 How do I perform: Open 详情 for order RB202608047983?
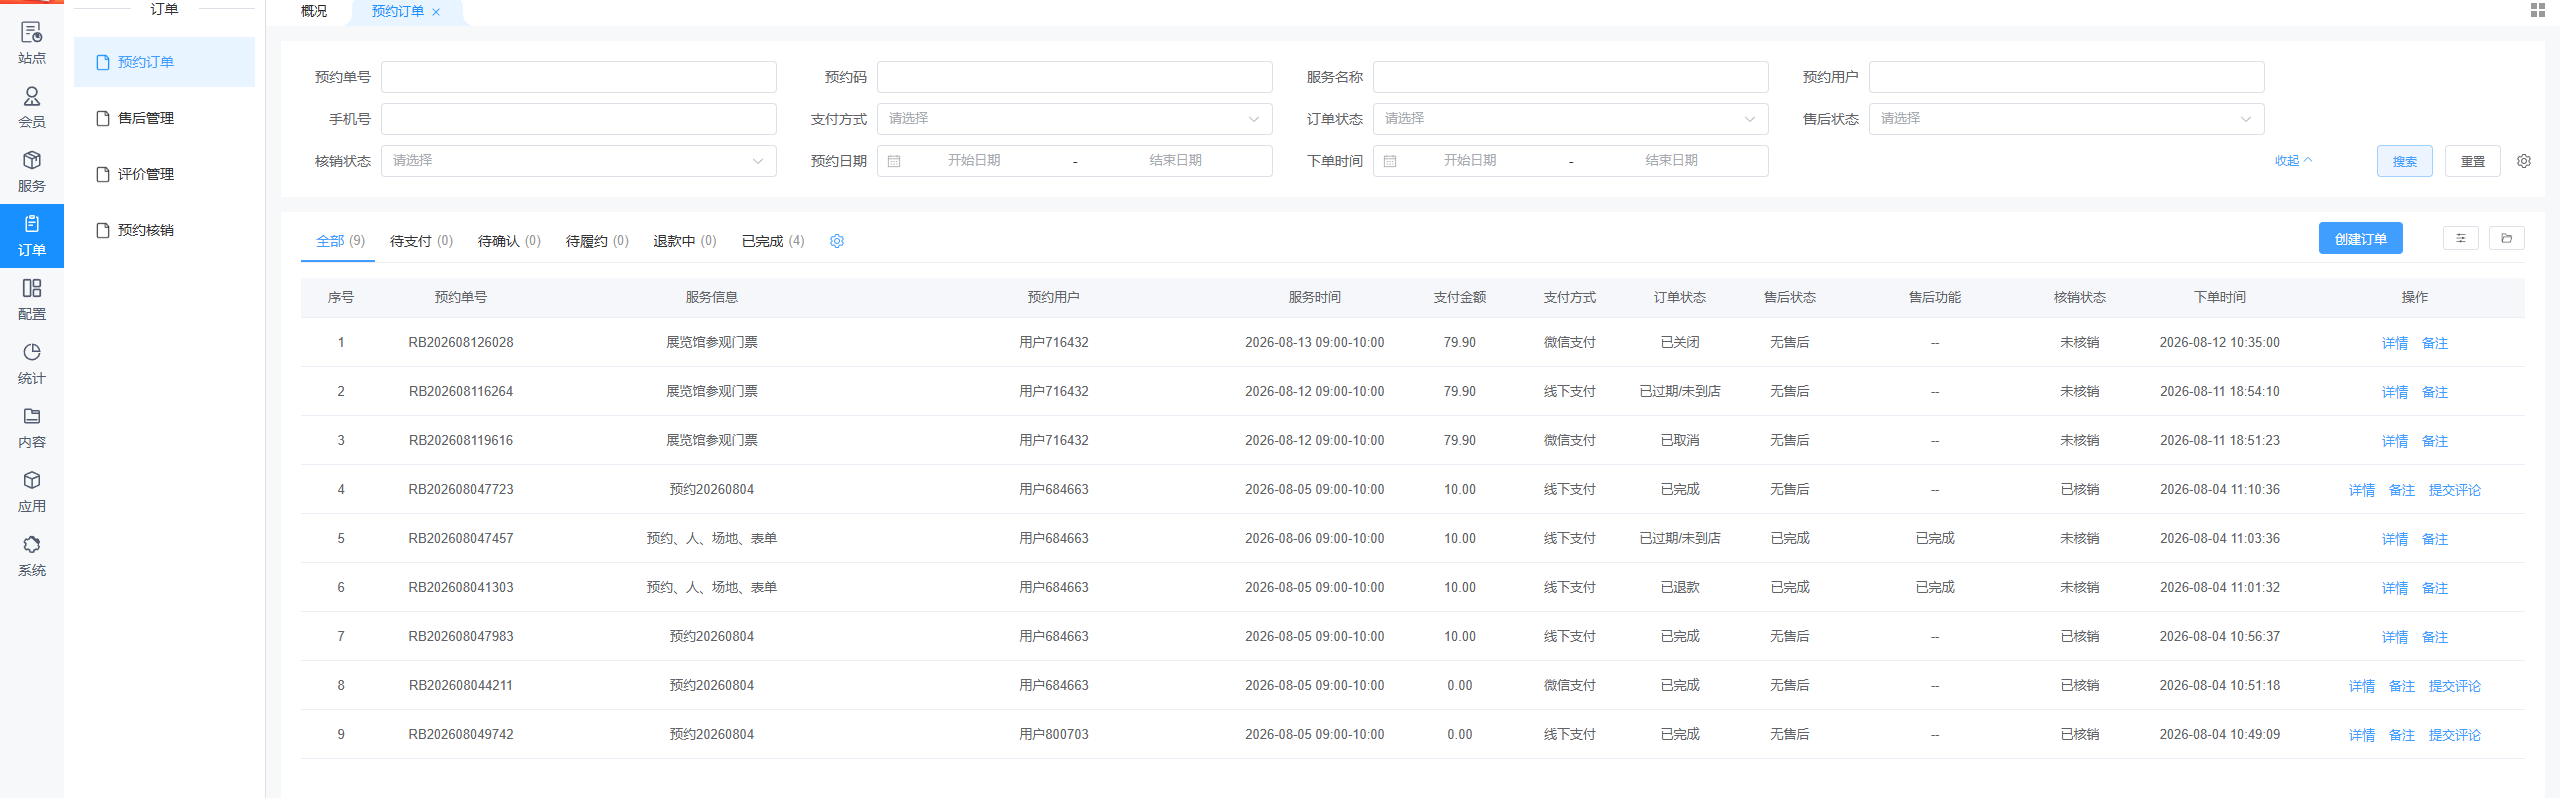pos(2394,637)
